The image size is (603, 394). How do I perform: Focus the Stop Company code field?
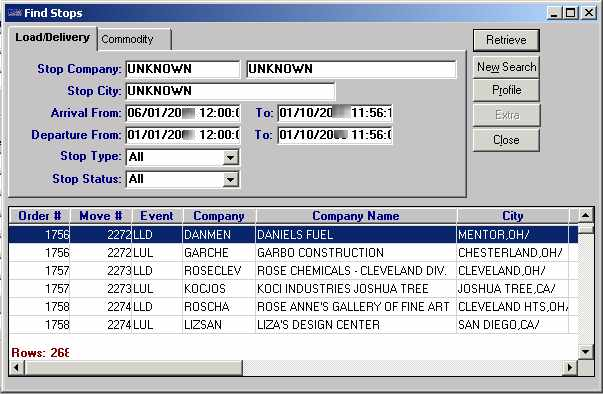pyautogui.click(x=183, y=69)
